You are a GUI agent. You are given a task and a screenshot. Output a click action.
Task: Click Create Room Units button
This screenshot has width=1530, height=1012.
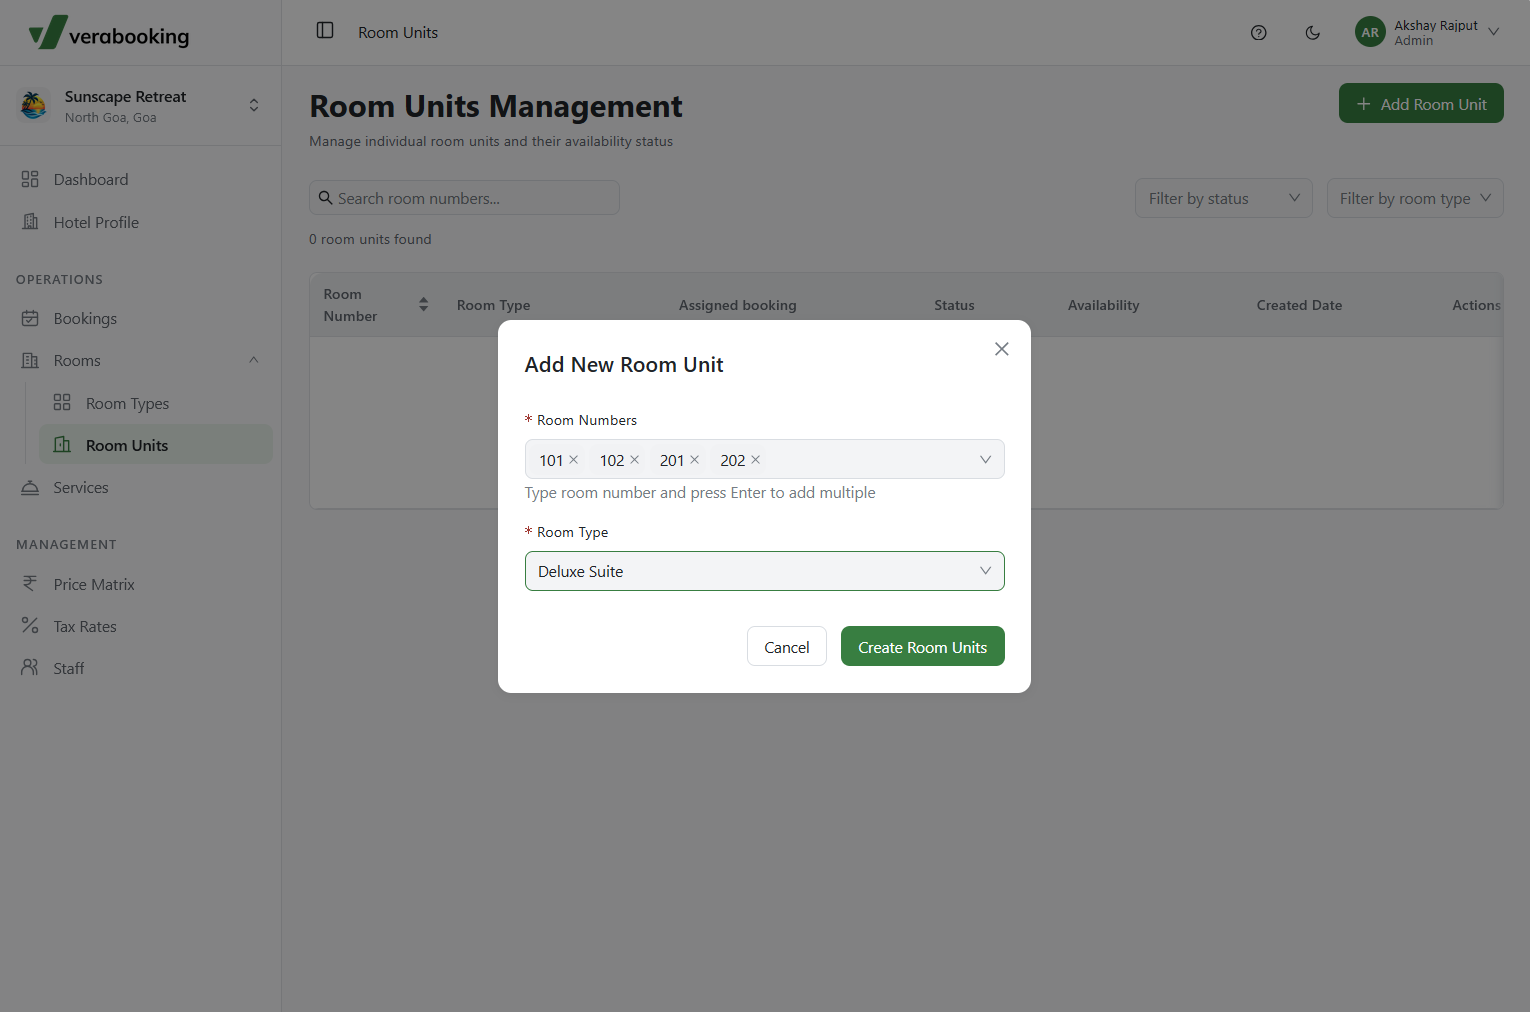923,646
